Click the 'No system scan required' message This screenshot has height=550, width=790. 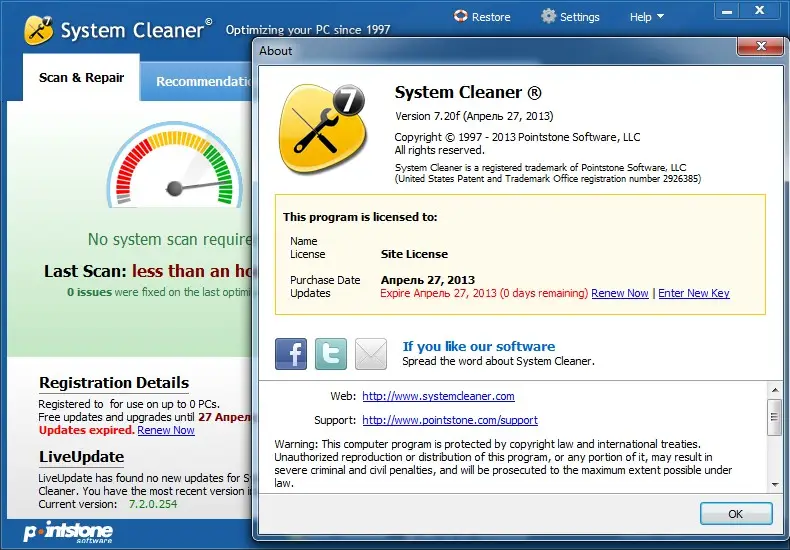click(170, 240)
